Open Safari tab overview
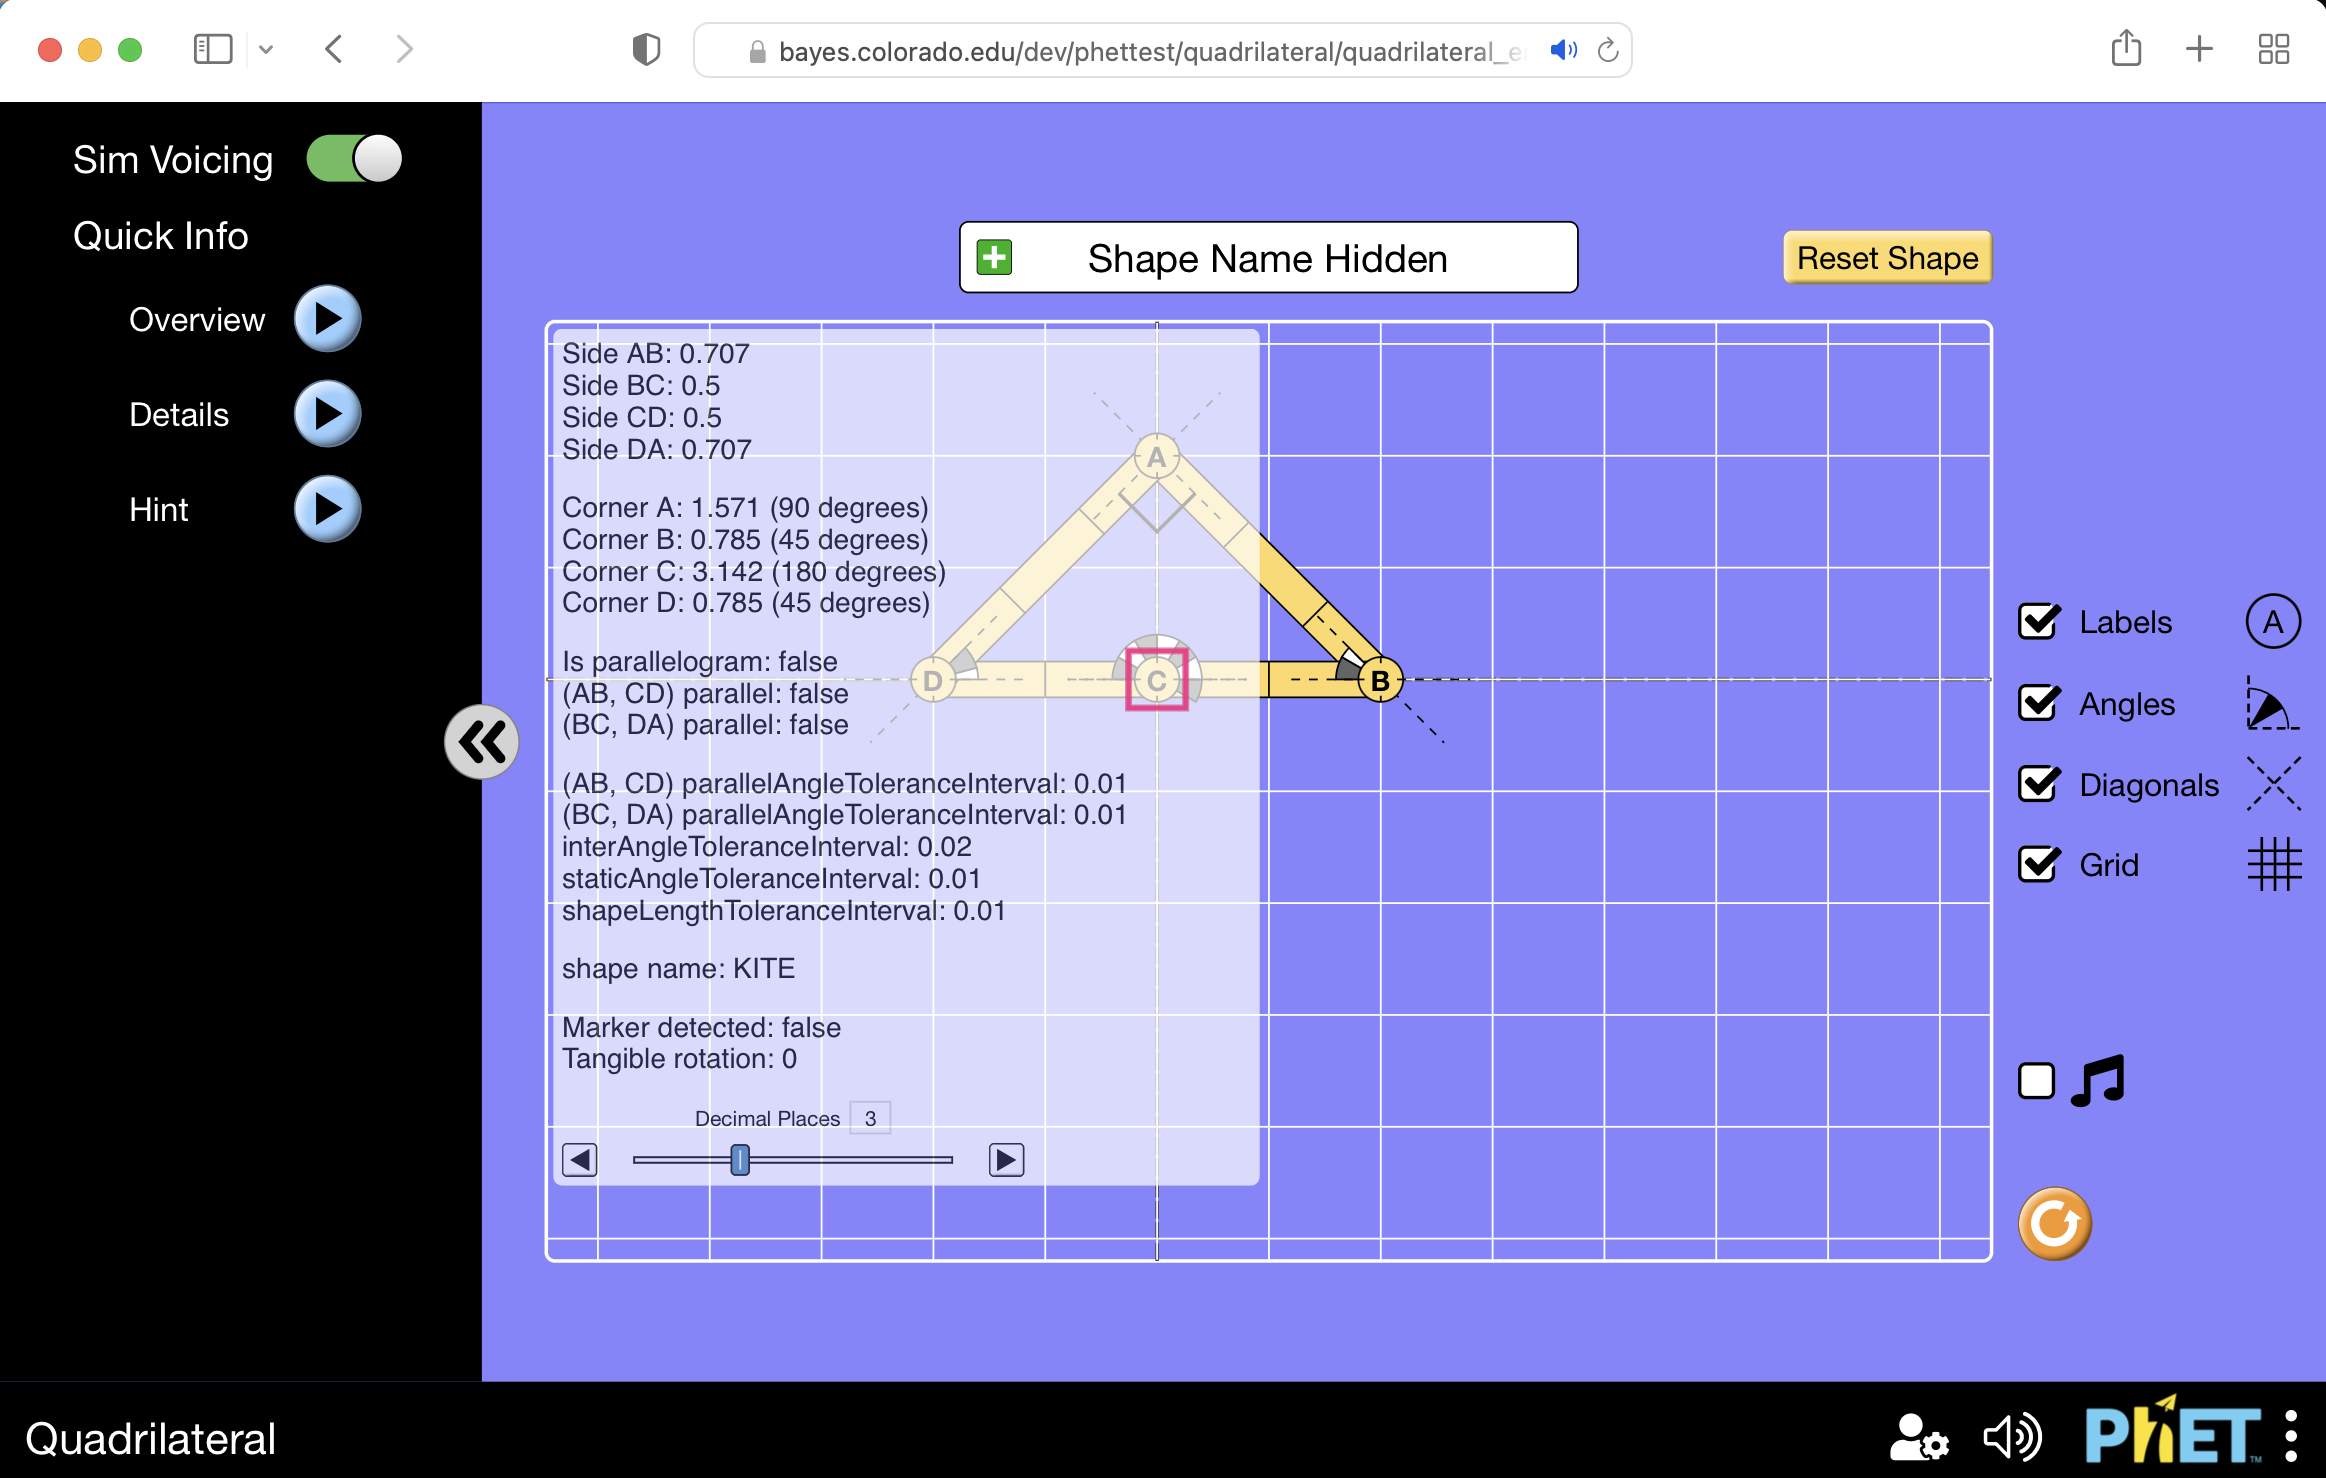 pos(2274,49)
